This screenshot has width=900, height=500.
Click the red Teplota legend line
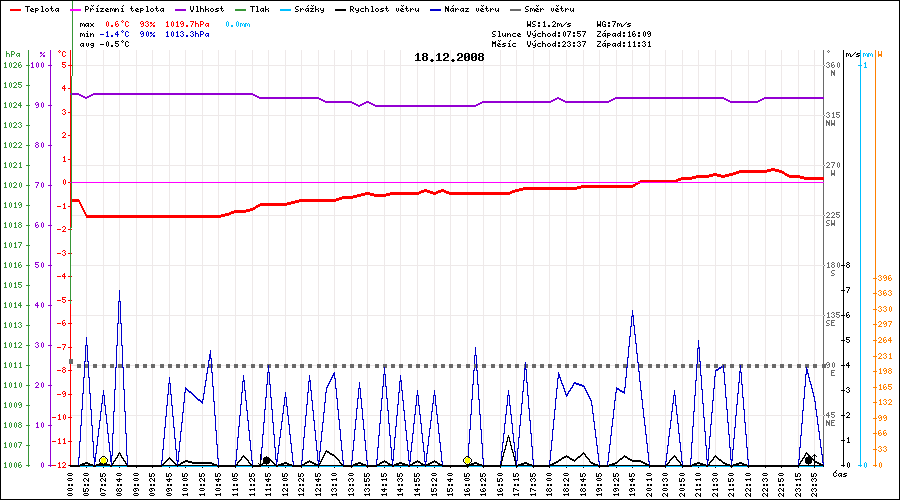[13, 9]
